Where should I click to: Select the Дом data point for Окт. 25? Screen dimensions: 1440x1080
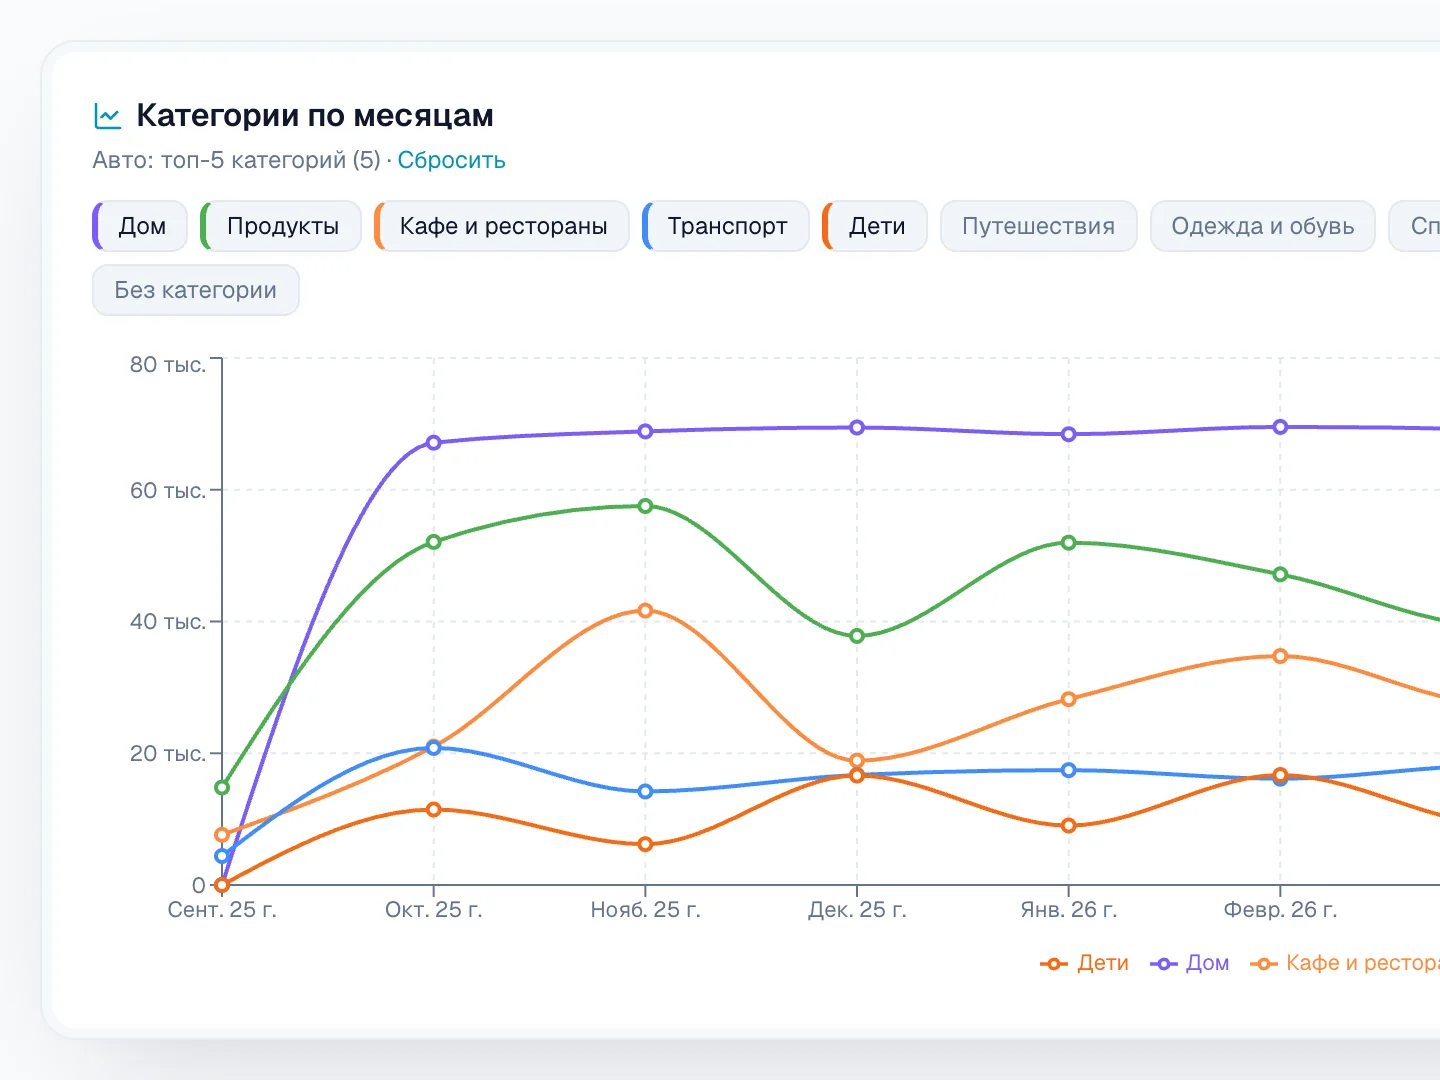pyautogui.click(x=434, y=443)
